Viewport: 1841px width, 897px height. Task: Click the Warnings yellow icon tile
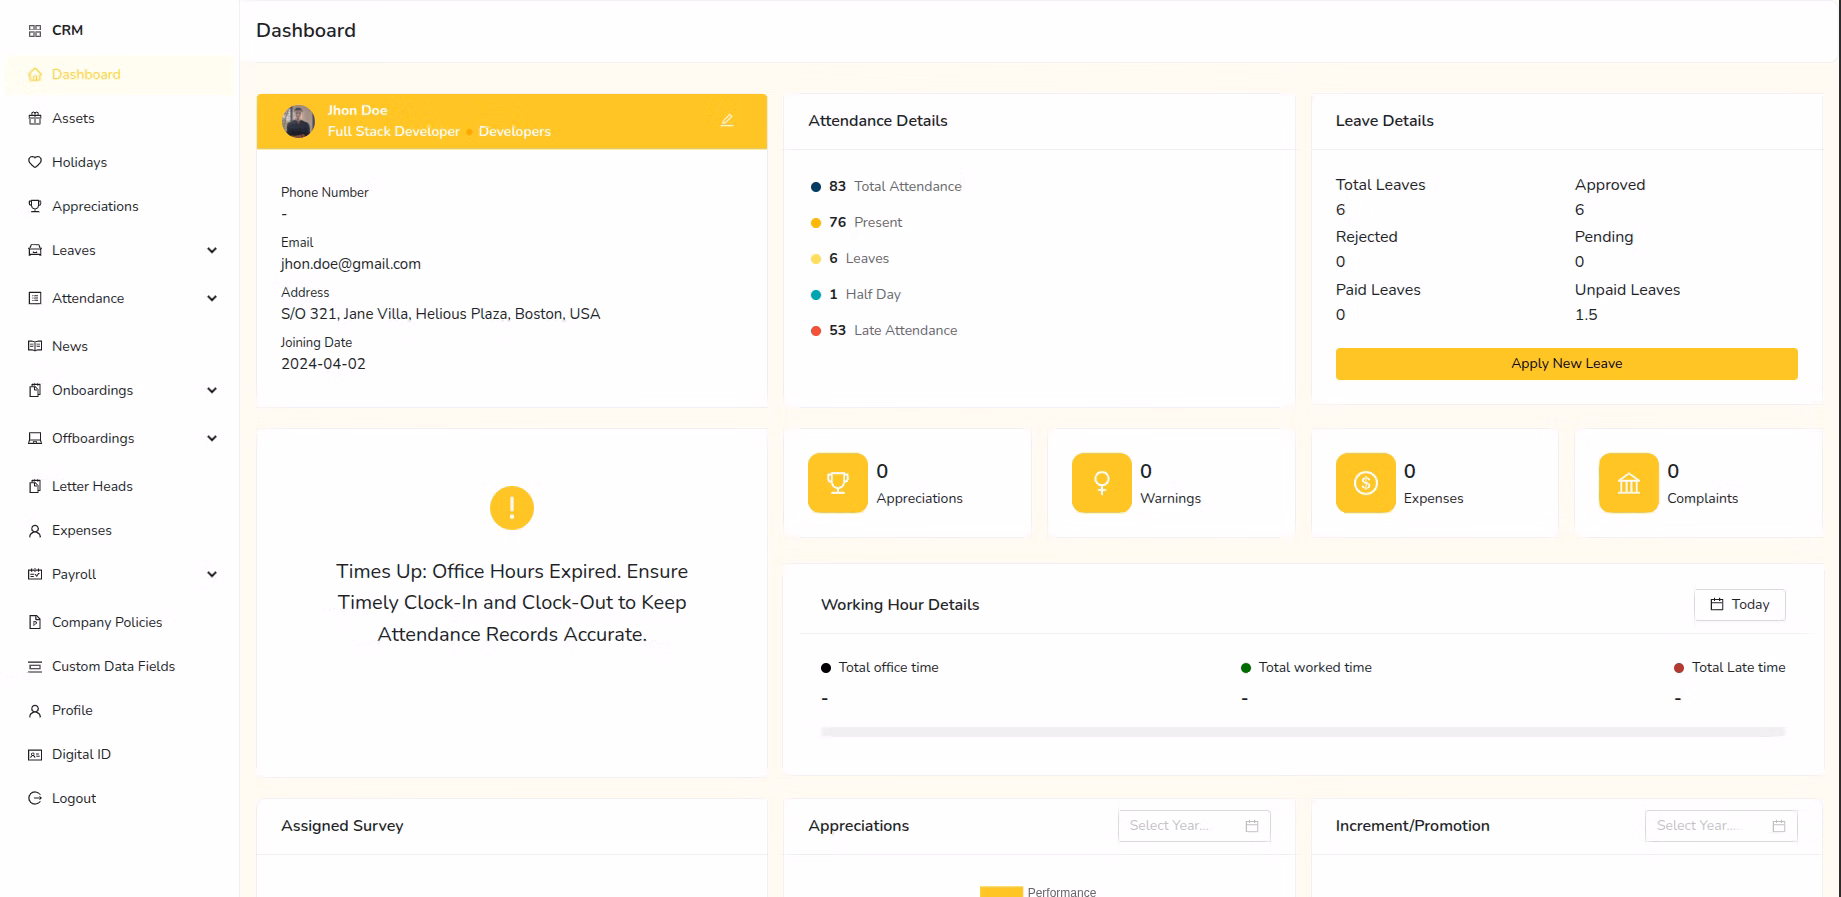[x=1101, y=483]
